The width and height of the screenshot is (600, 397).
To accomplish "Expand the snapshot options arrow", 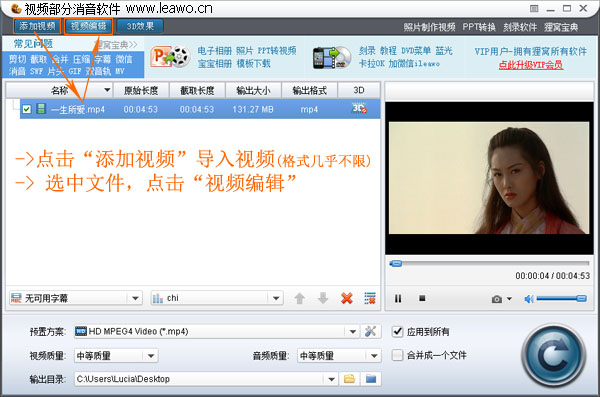I will 509,299.
